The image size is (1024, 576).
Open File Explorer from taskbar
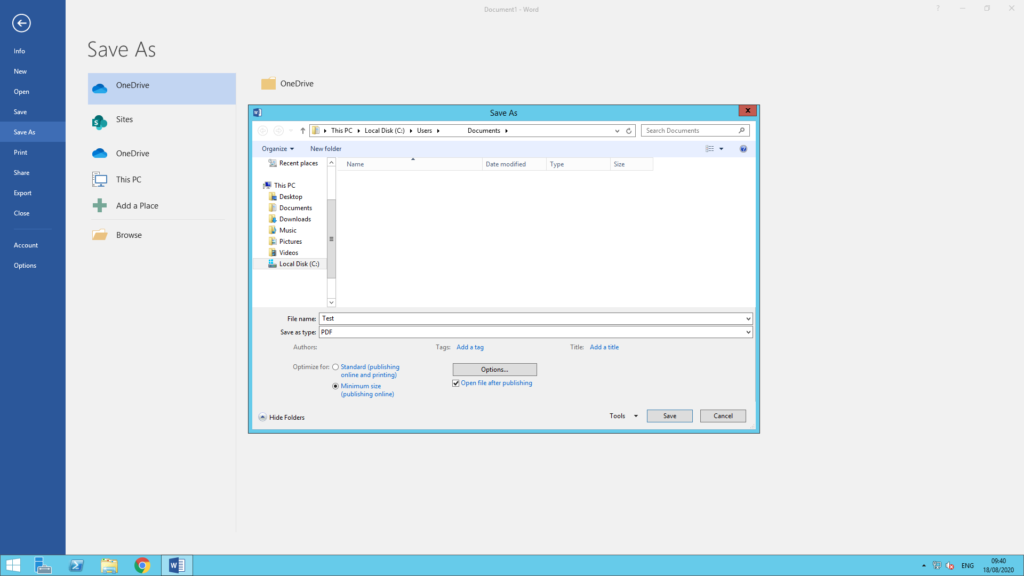(109, 565)
